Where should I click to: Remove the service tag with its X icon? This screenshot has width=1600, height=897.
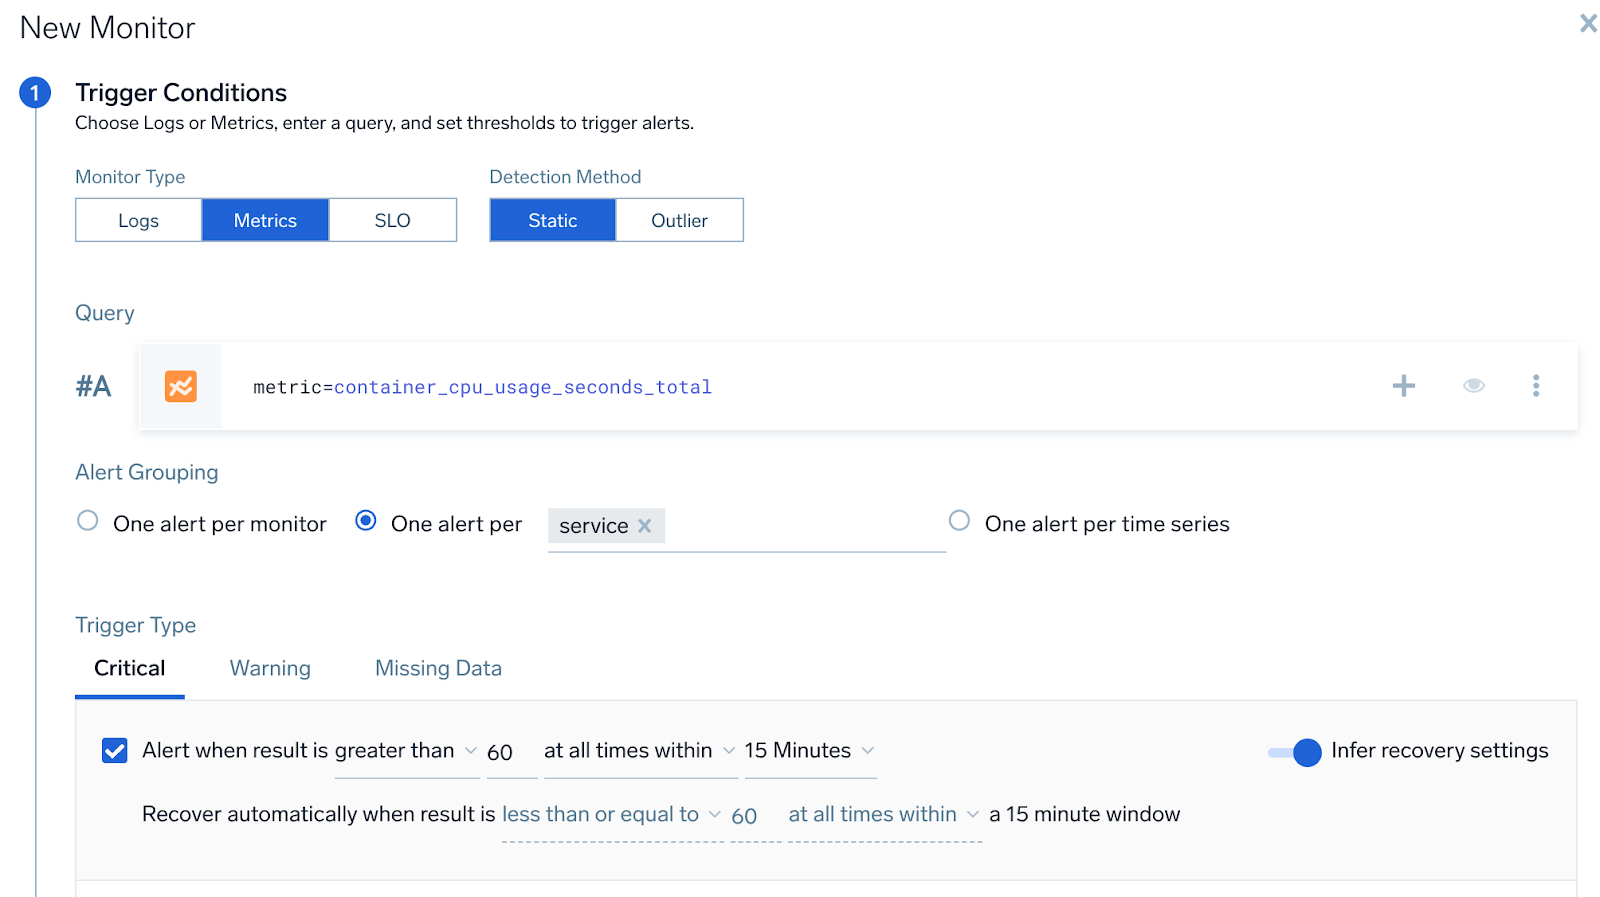click(x=645, y=526)
